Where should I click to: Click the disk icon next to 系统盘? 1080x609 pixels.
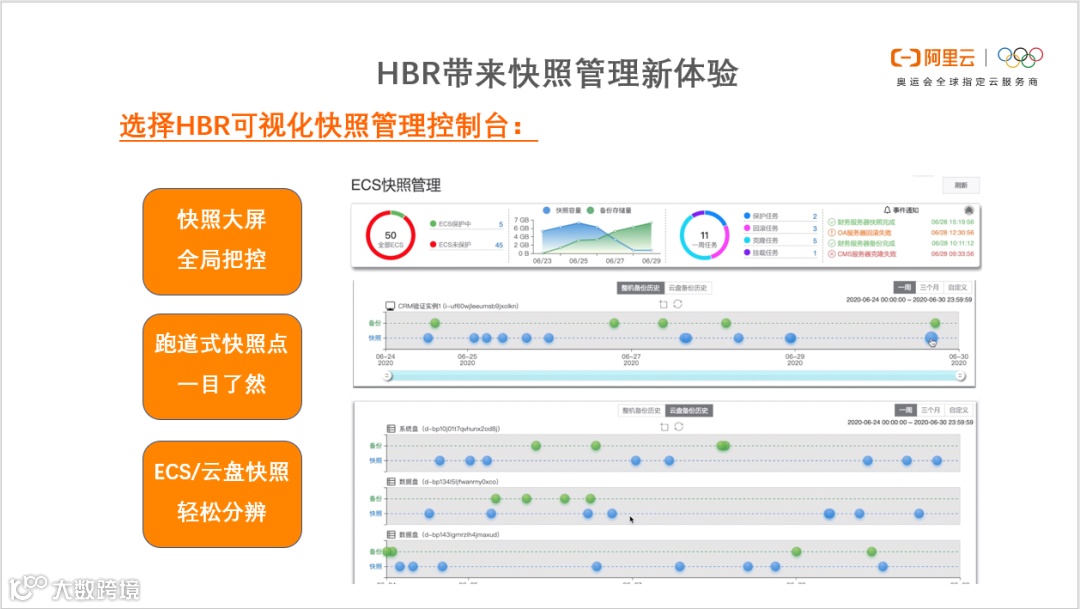click(x=391, y=429)
